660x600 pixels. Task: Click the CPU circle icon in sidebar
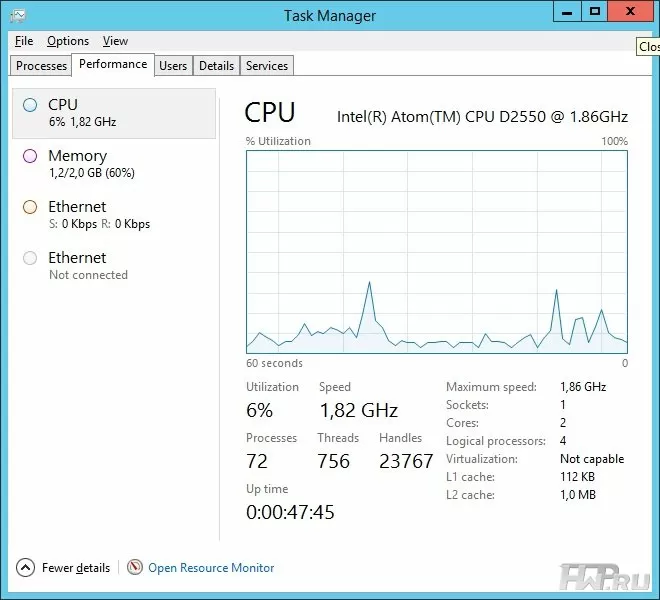(x=30, y=105)
